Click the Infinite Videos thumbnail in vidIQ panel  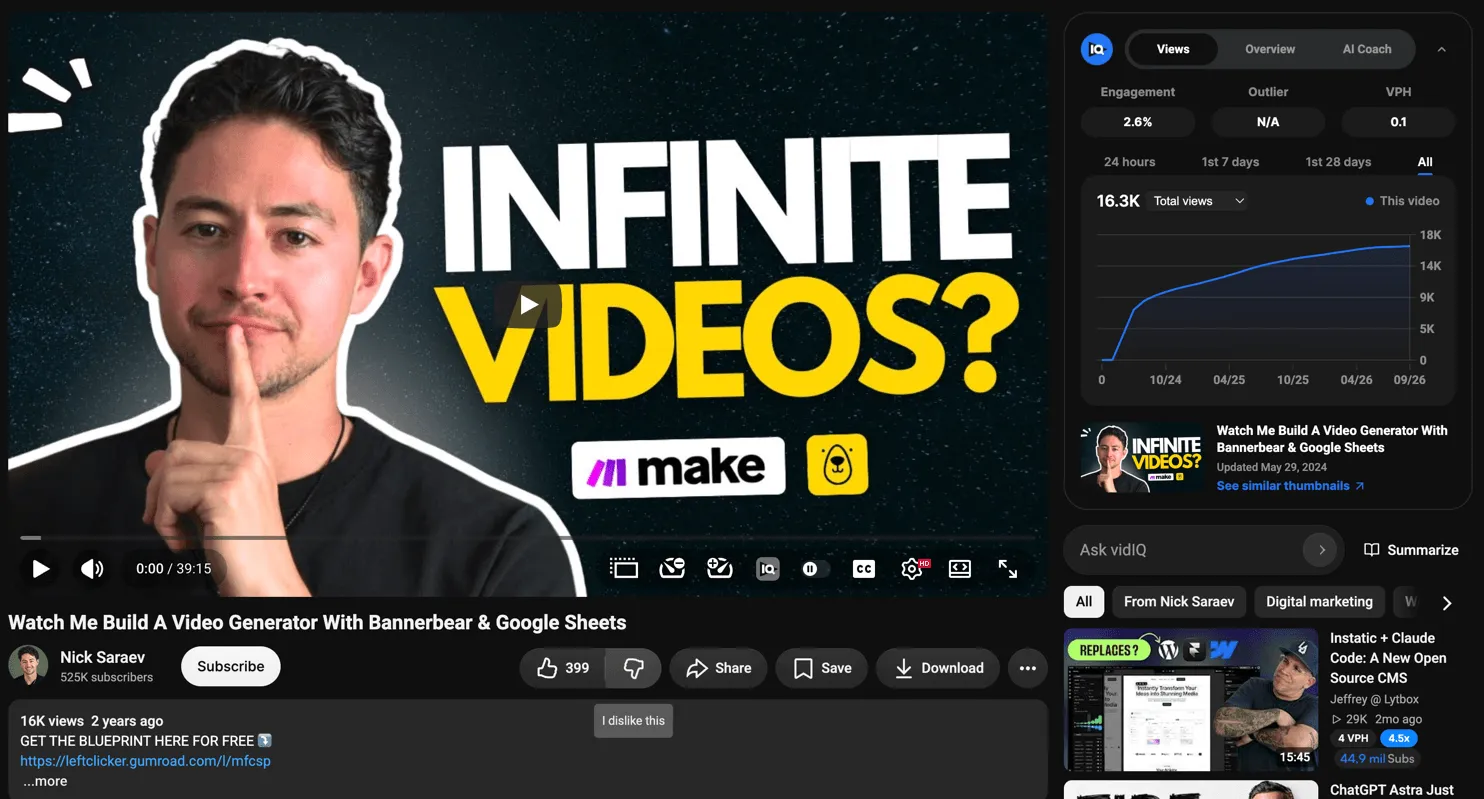(x=1142, y=458)
